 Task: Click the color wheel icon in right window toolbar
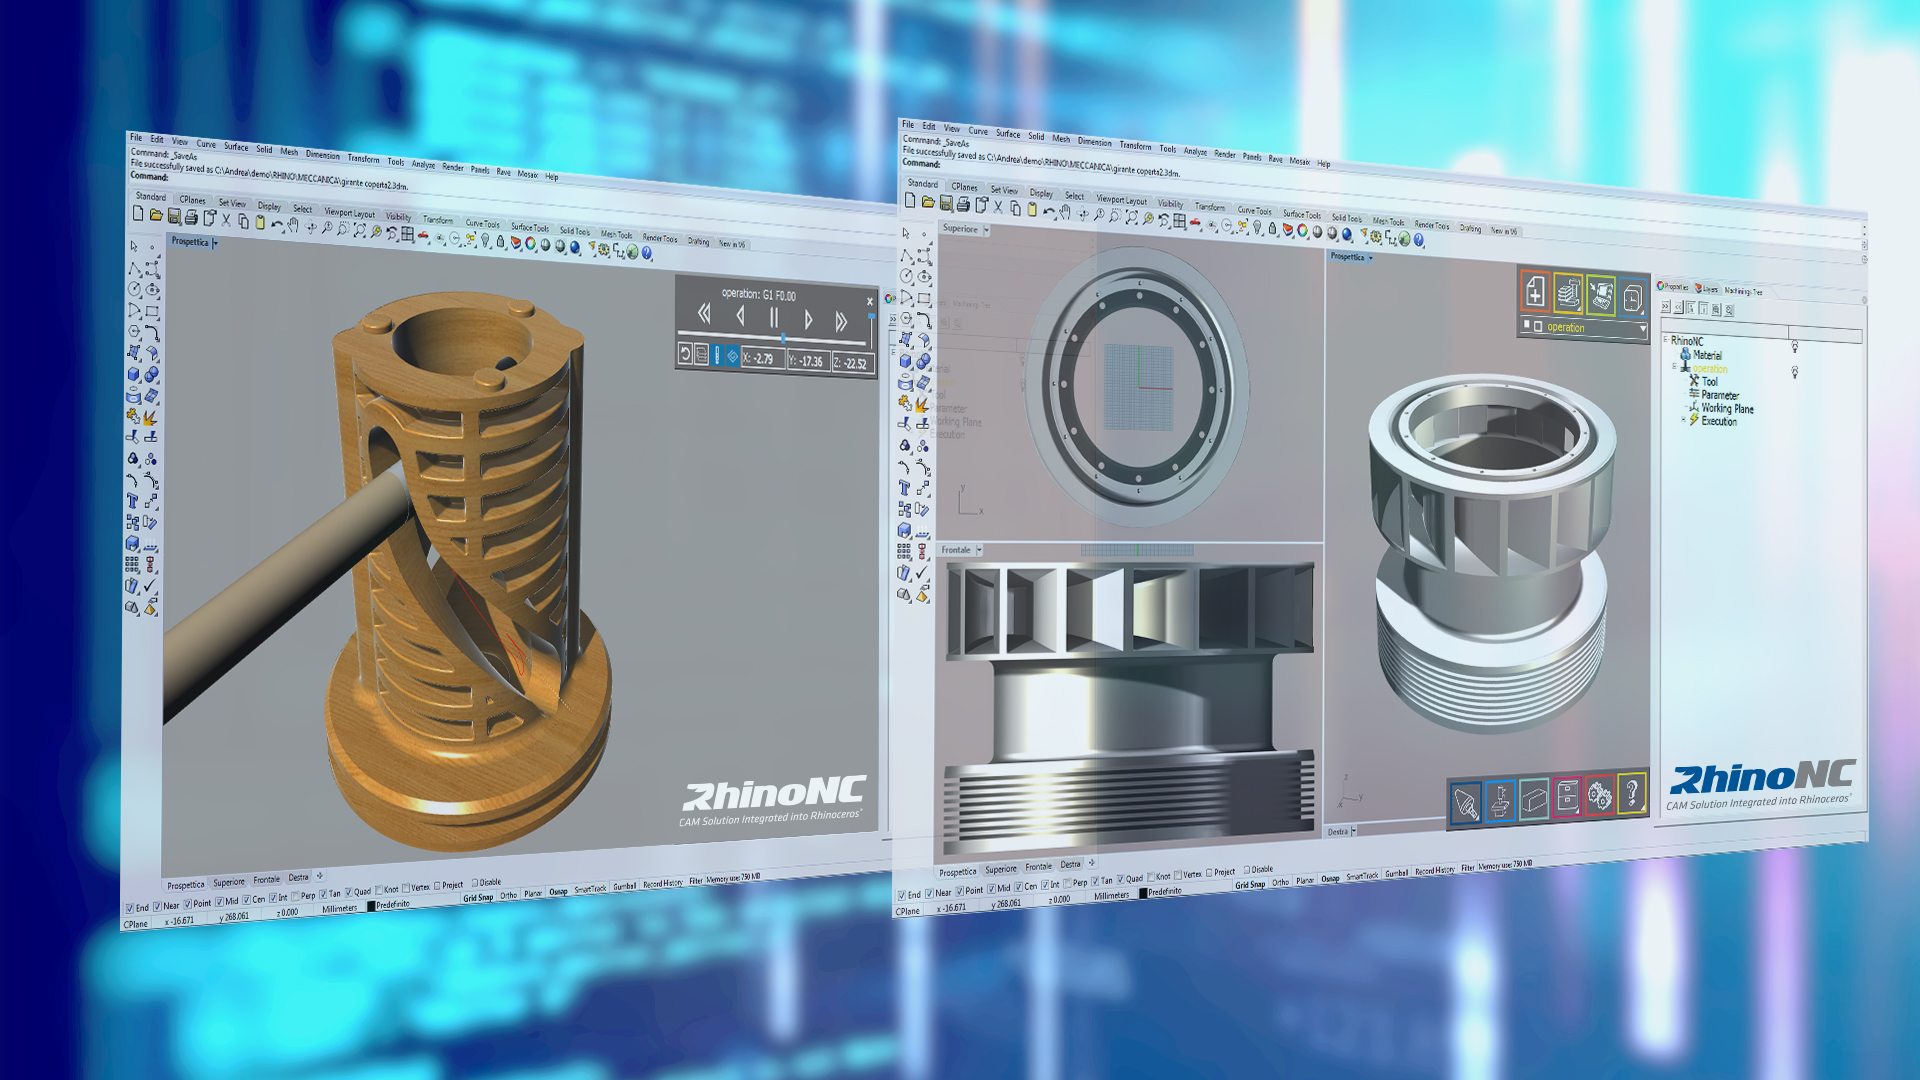tap(1302, 231)
